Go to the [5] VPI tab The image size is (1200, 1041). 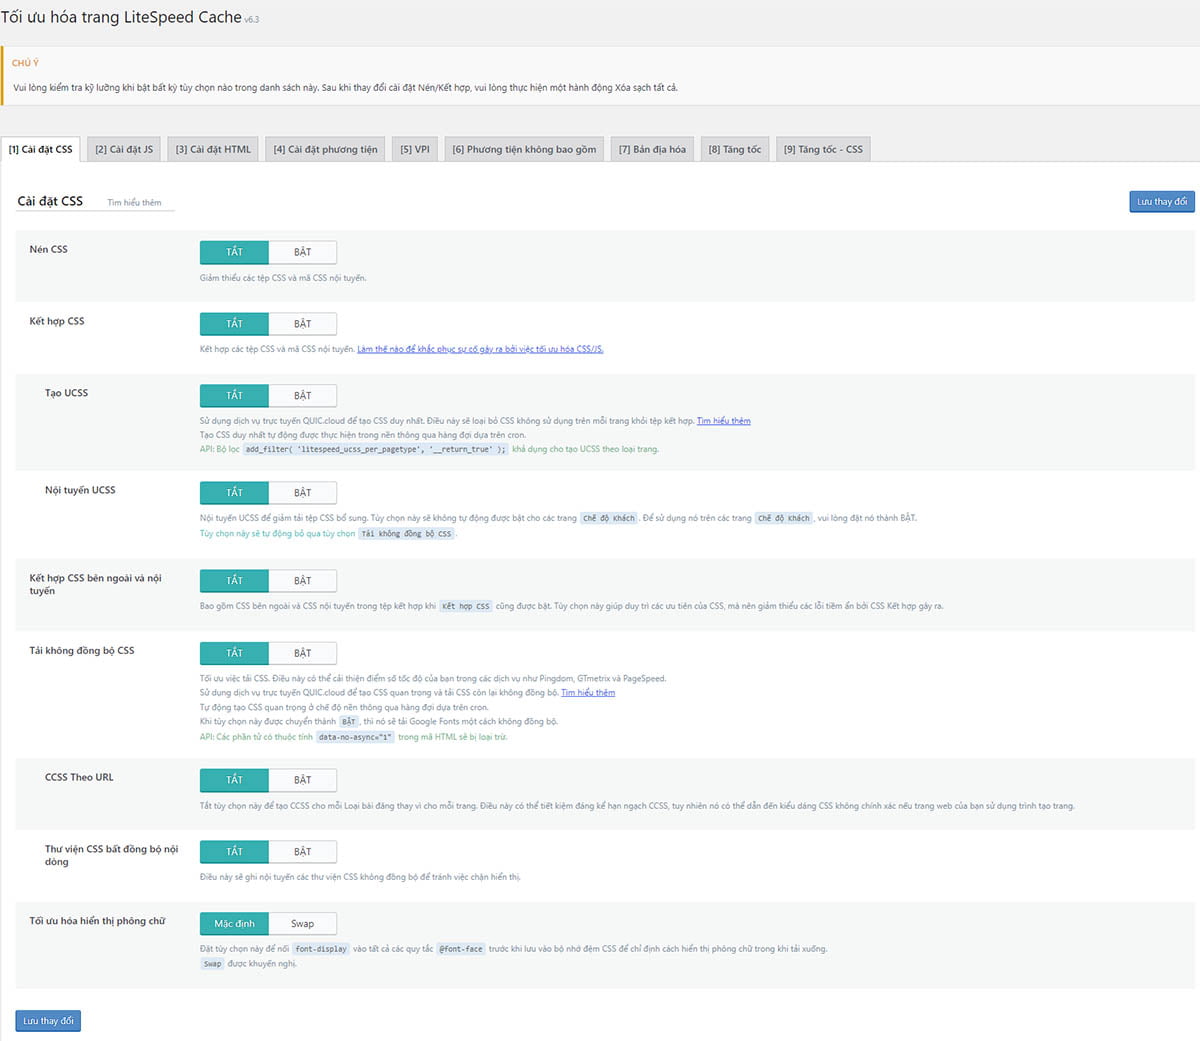coord(415,150)
